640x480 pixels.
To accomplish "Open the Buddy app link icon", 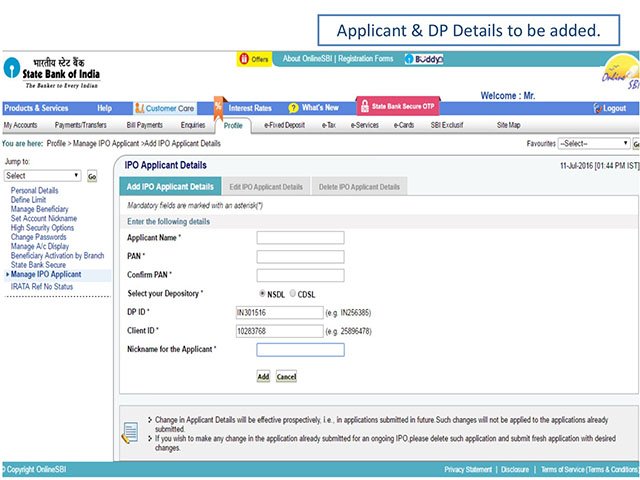I will tap(424, 59).
